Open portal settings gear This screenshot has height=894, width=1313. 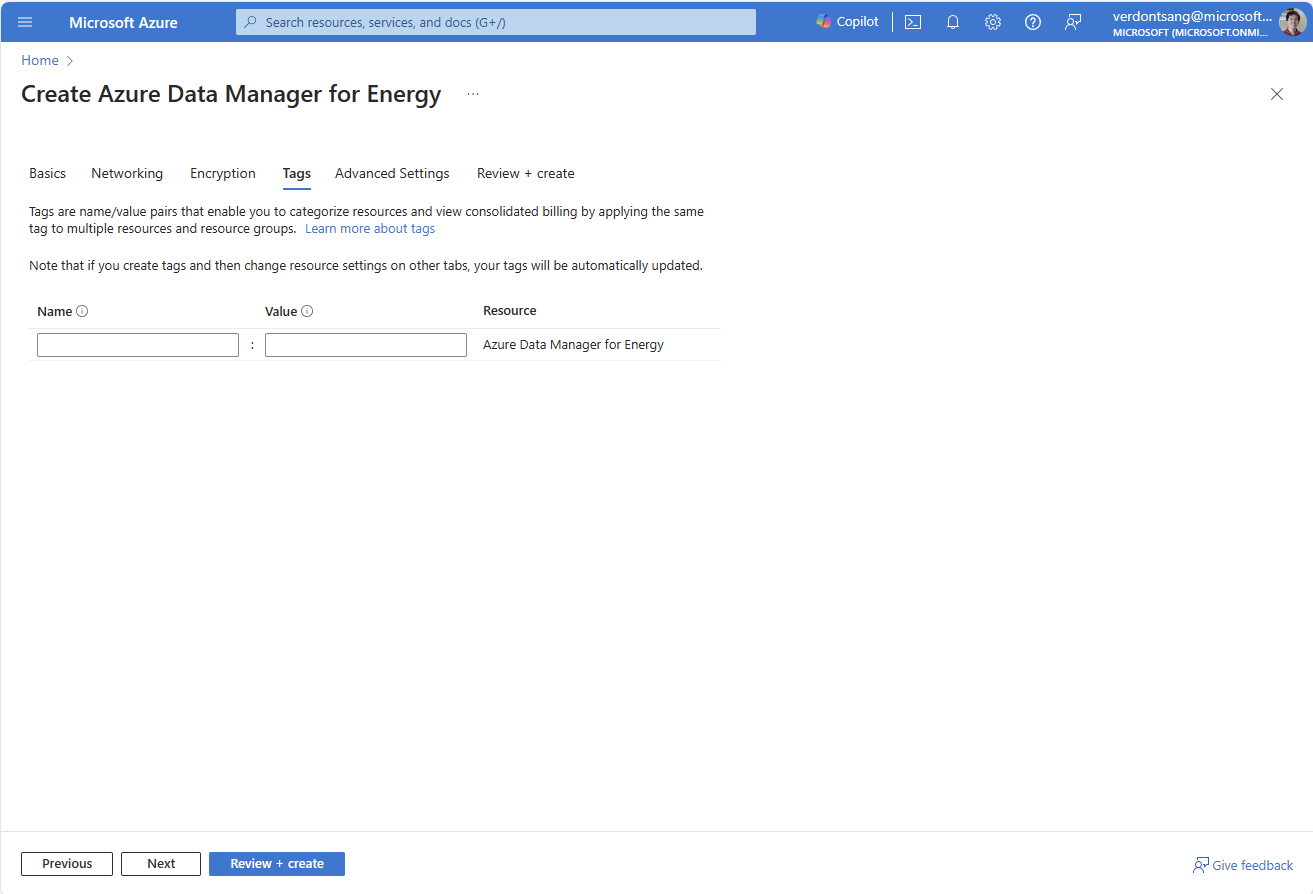click(992, 21)
